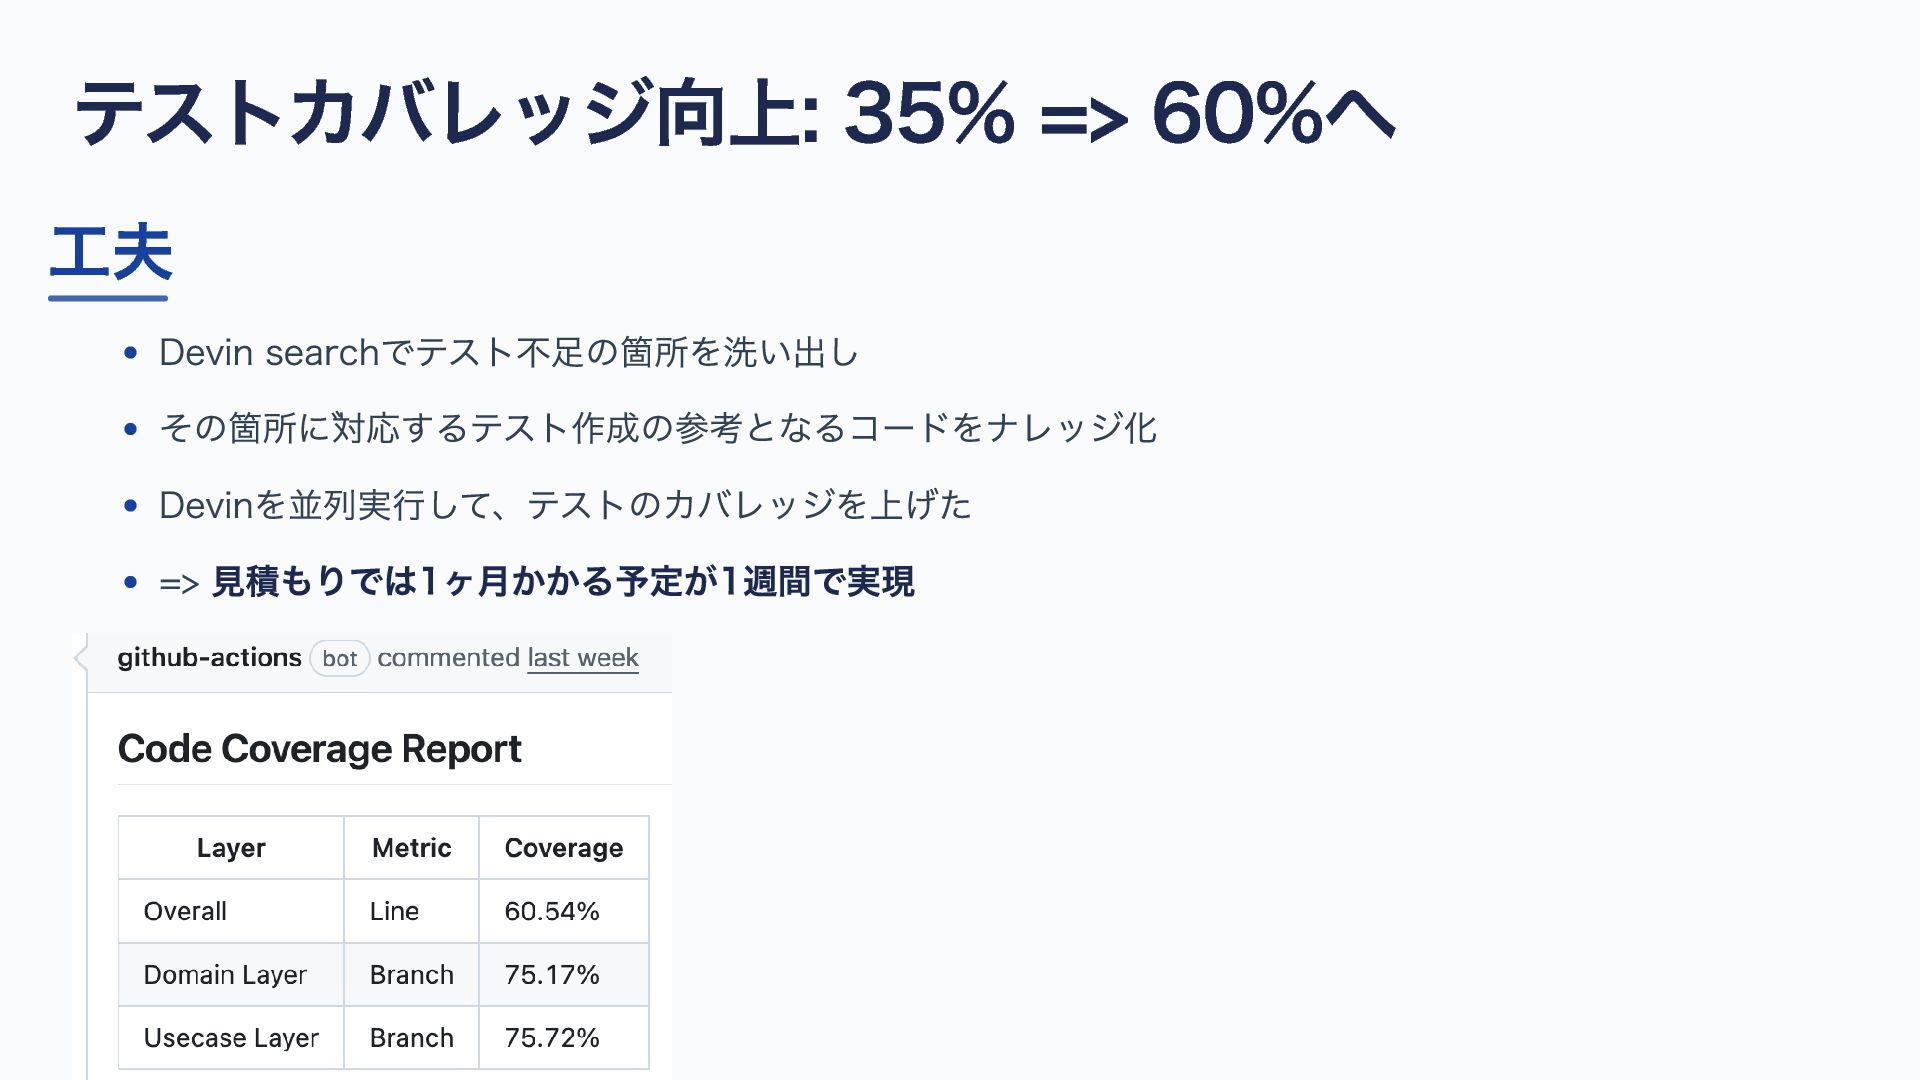Screen dimensions: 1920x1080
Task: Click the 75.72% coverage cell
Action: 564,1038
